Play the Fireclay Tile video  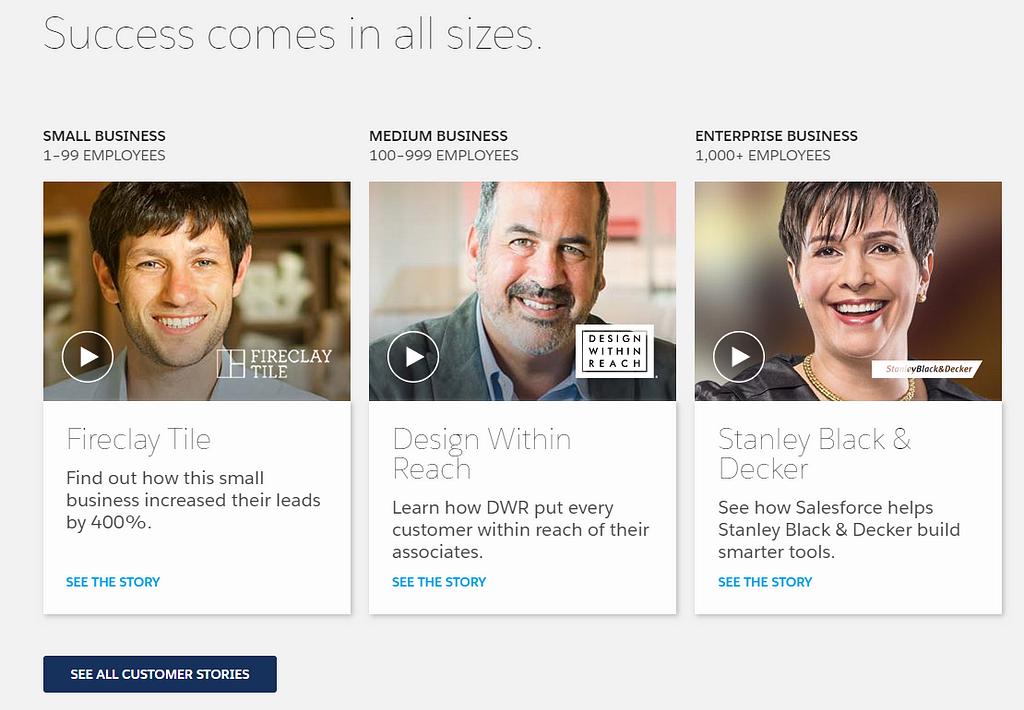pyautogui.click(x=88, y=357)
